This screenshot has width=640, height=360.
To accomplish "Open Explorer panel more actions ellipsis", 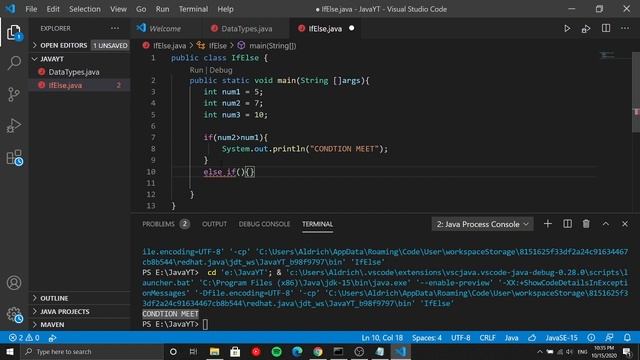I will [115, 28].
